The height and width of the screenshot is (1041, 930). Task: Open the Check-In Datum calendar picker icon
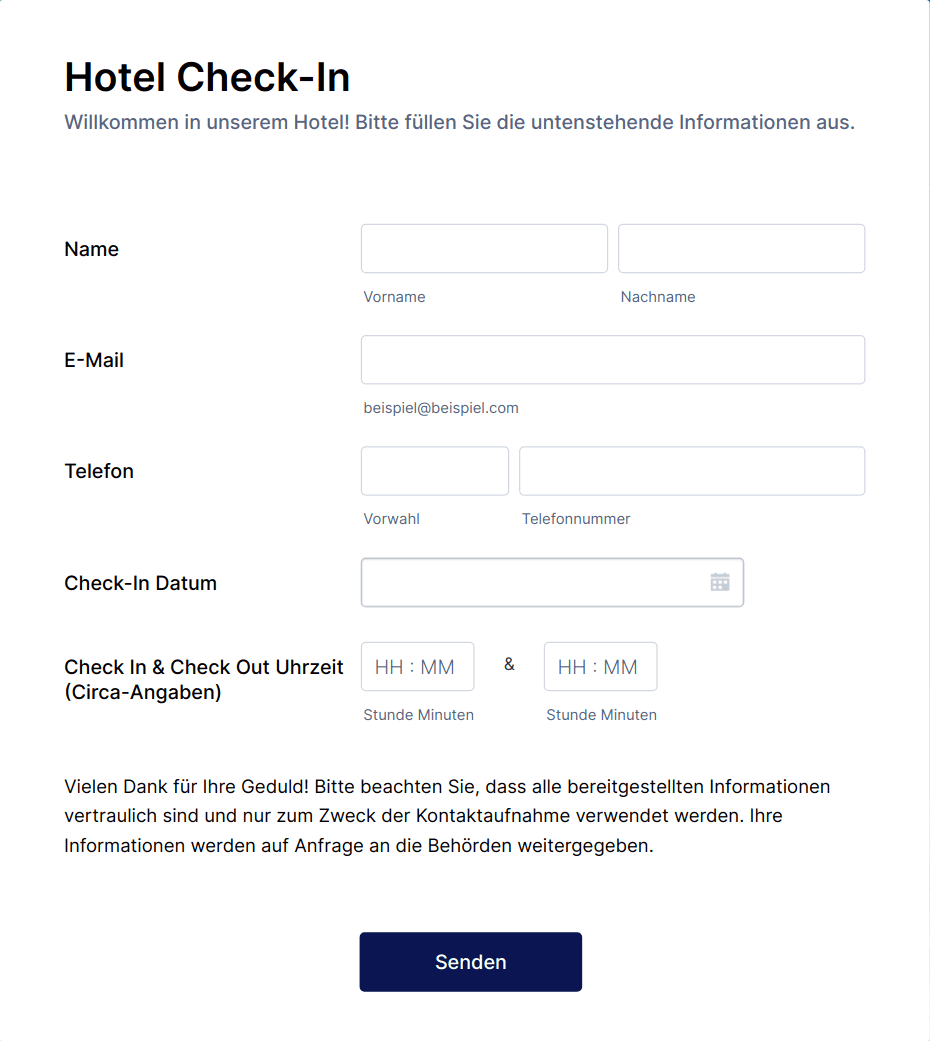click(x=720, y=582)
